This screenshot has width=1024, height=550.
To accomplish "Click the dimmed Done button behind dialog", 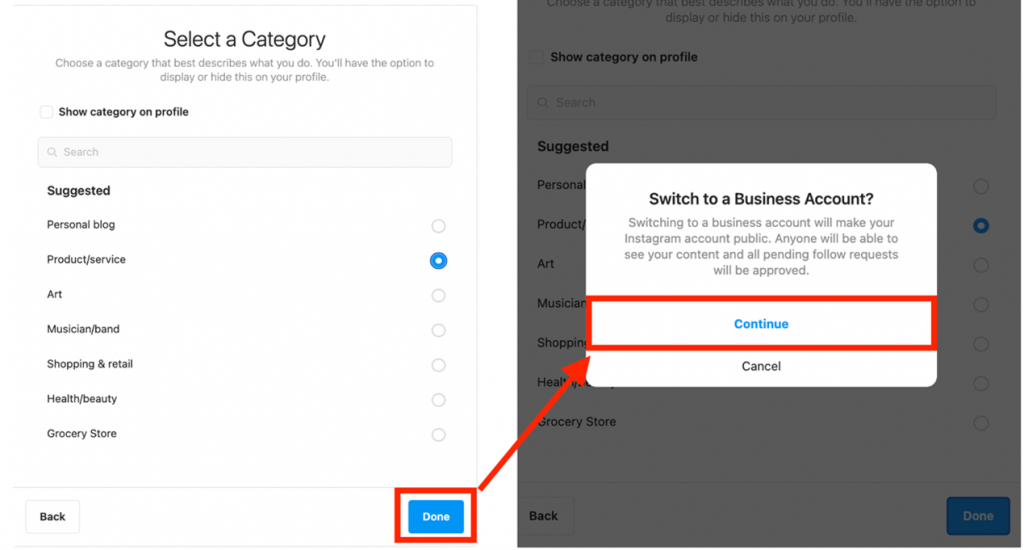I will coord(978,516).
